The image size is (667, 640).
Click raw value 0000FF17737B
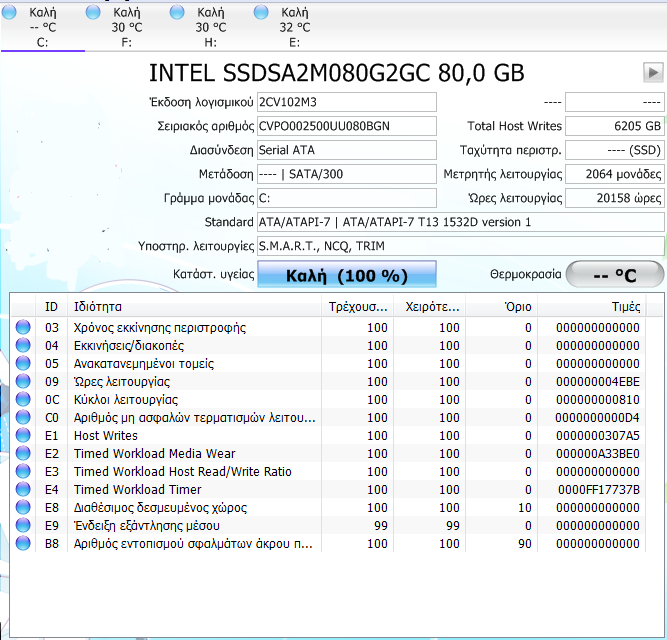pos(599,489)
